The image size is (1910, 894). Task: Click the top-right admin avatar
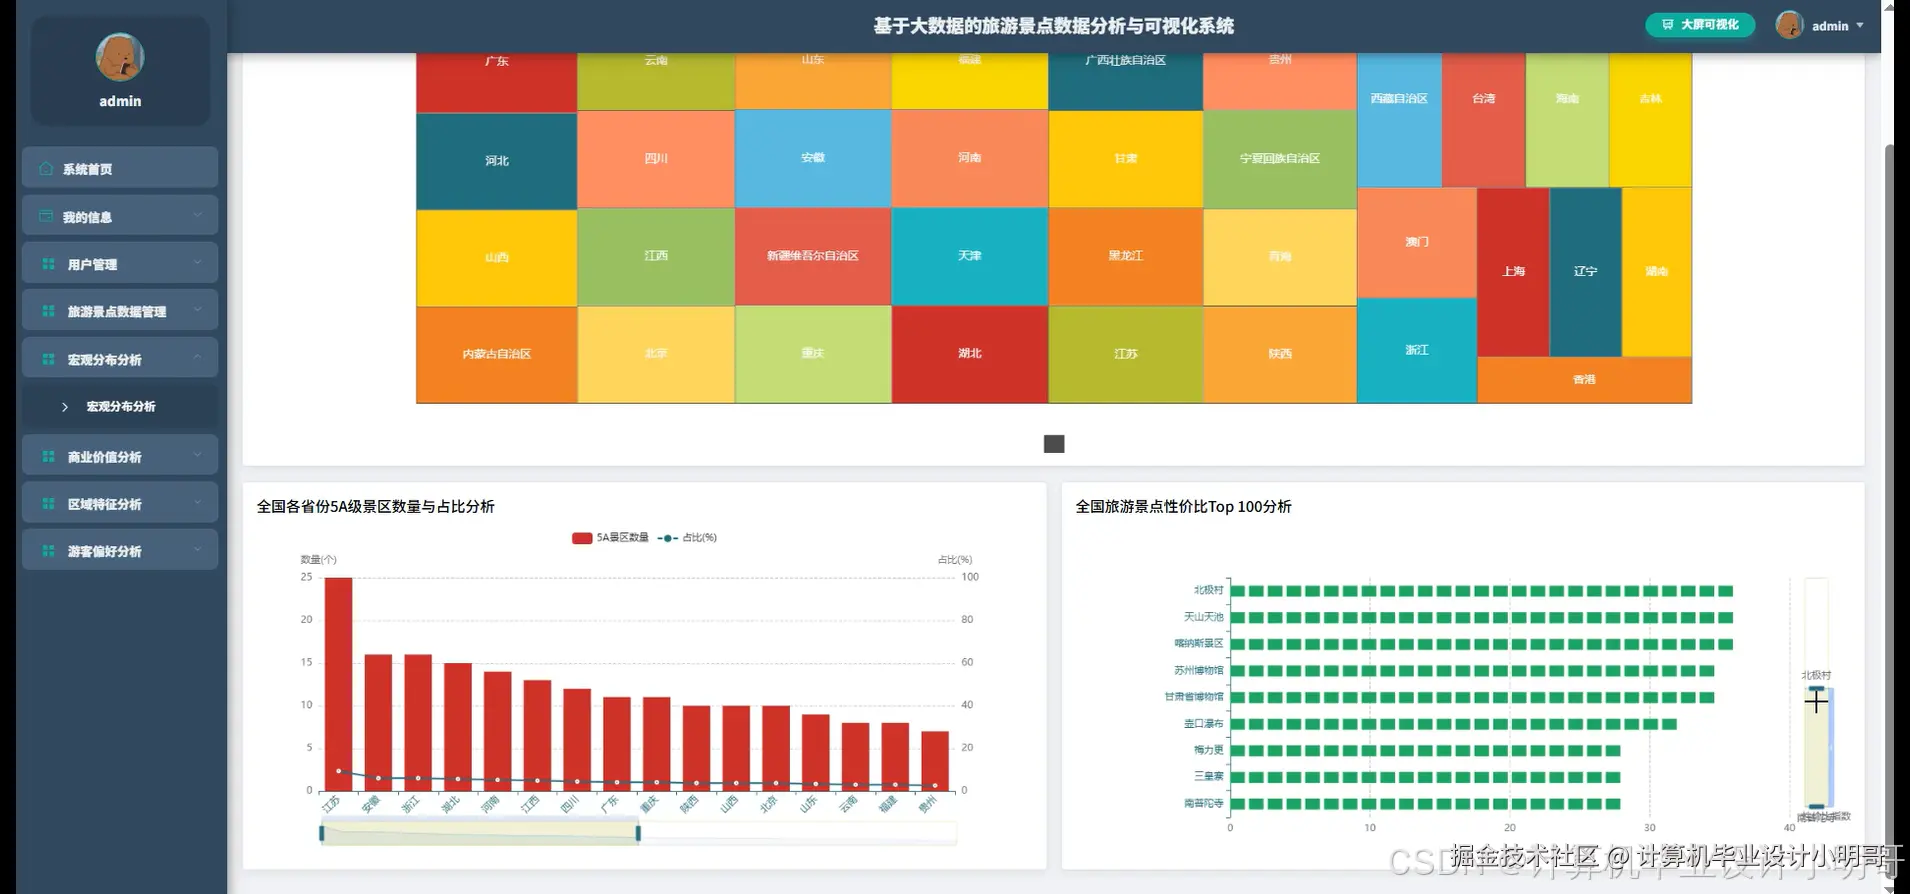(1789, 25)
